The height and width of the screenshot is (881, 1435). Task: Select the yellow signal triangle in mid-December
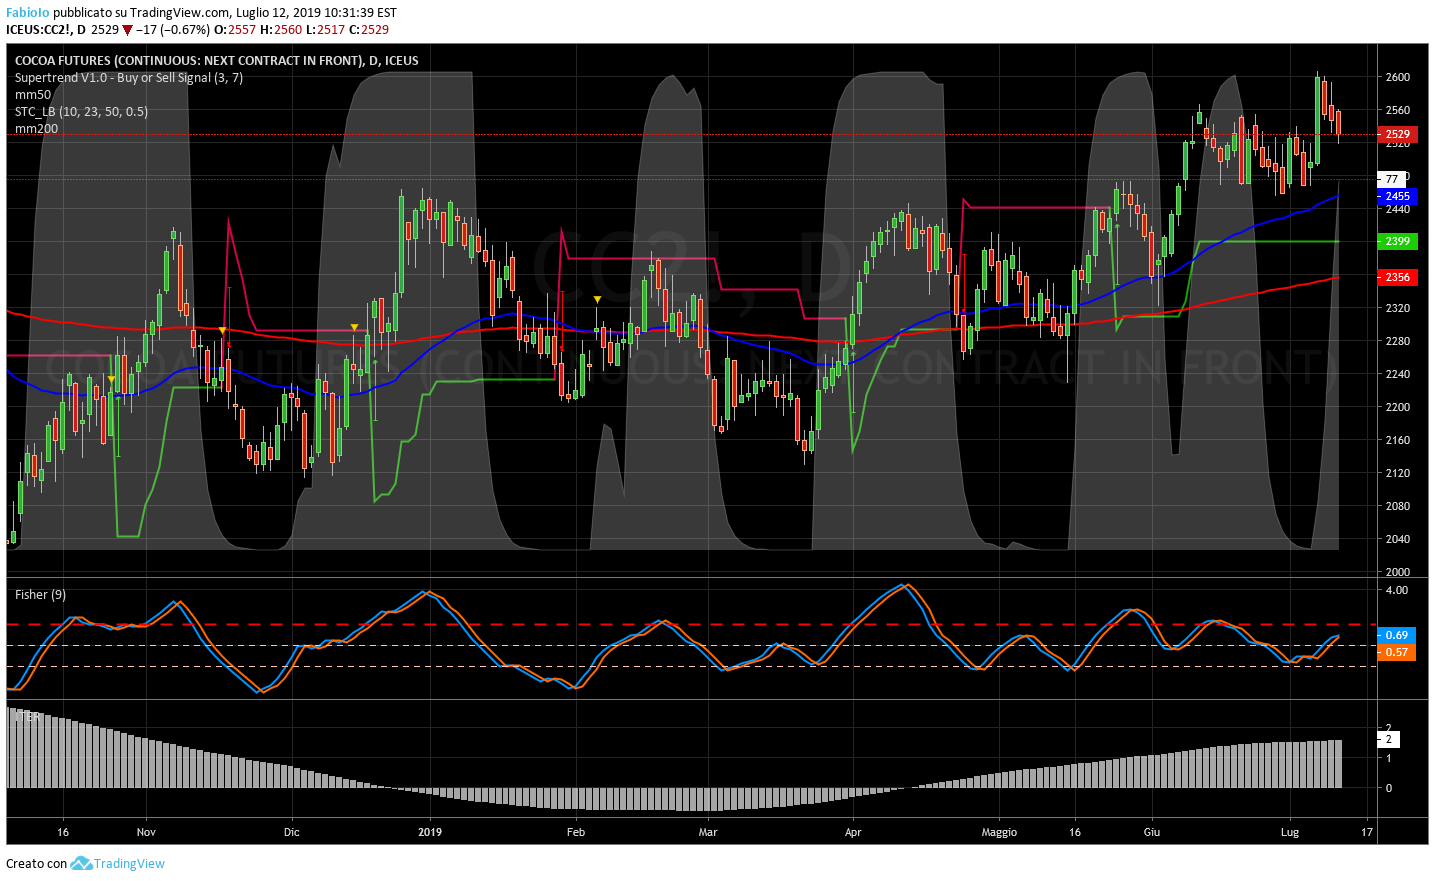pos(354,327)
